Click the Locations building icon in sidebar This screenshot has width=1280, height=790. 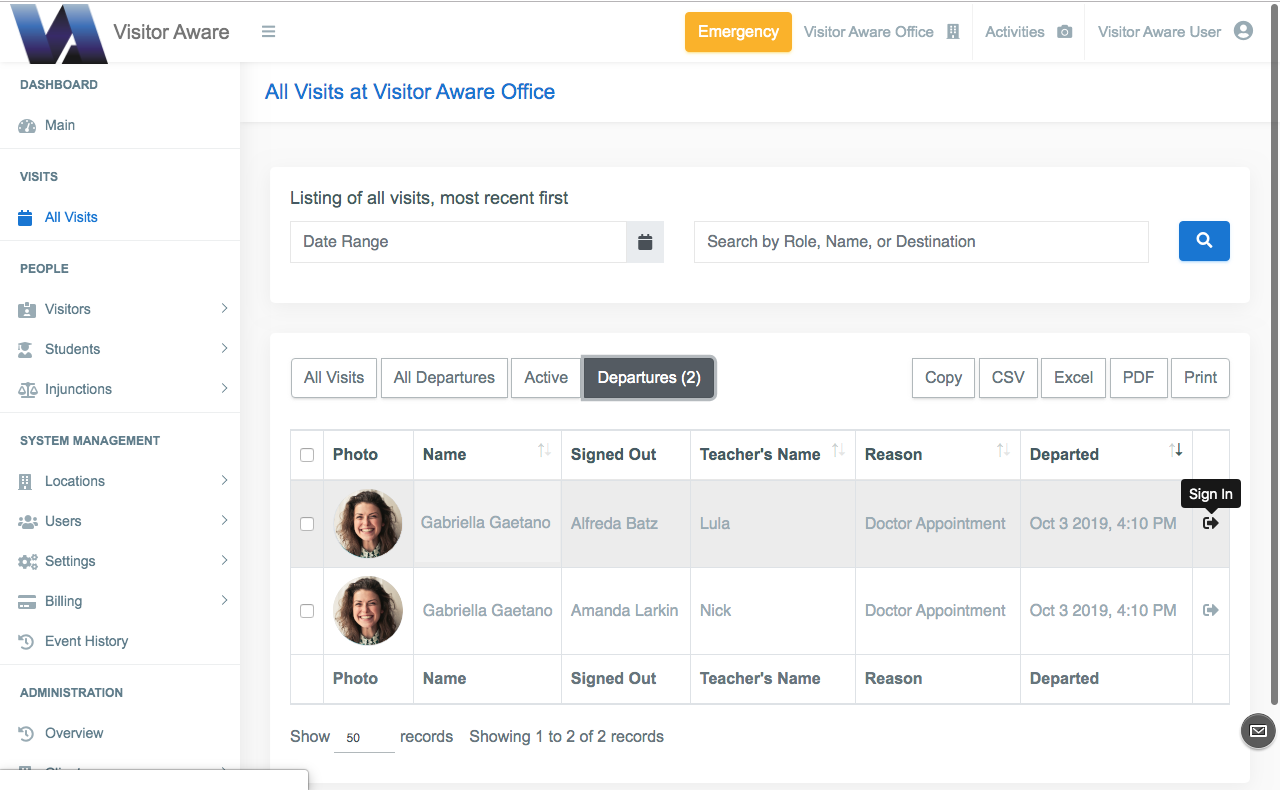pyautogui.click(x=26, y=482)
